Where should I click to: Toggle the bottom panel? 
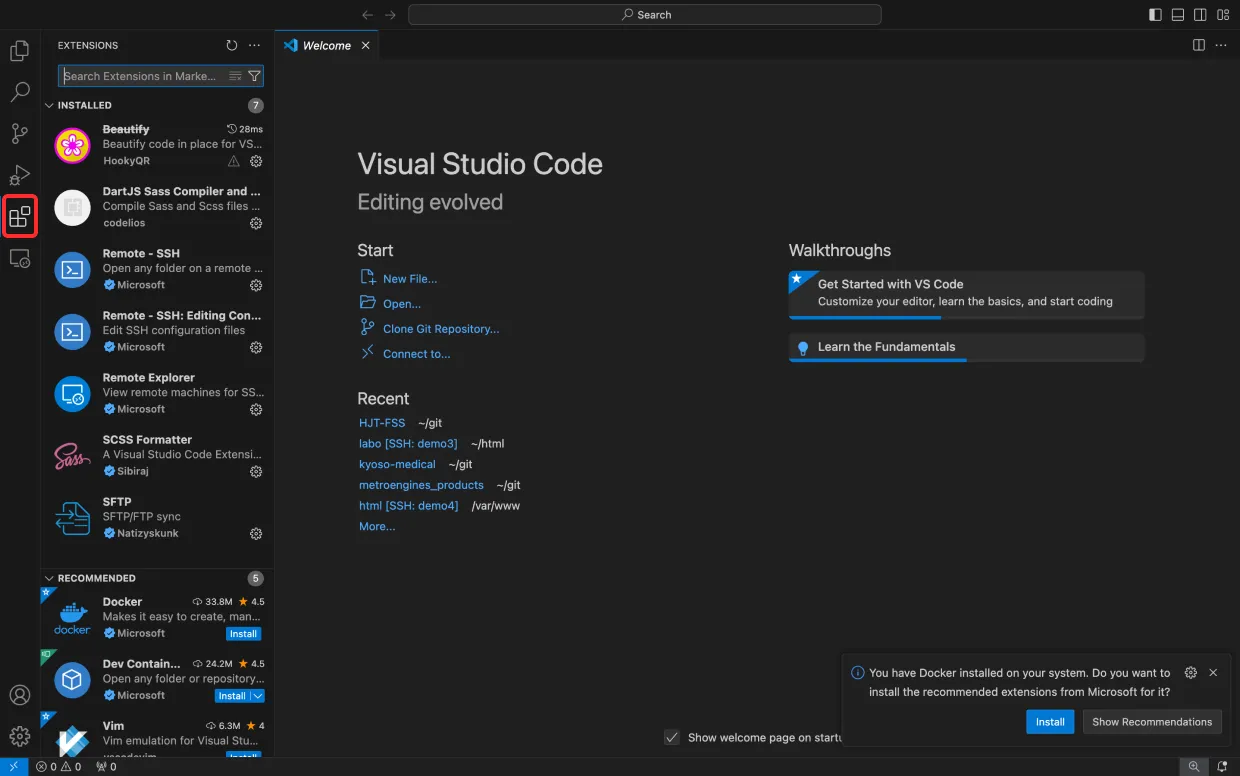1178,15
